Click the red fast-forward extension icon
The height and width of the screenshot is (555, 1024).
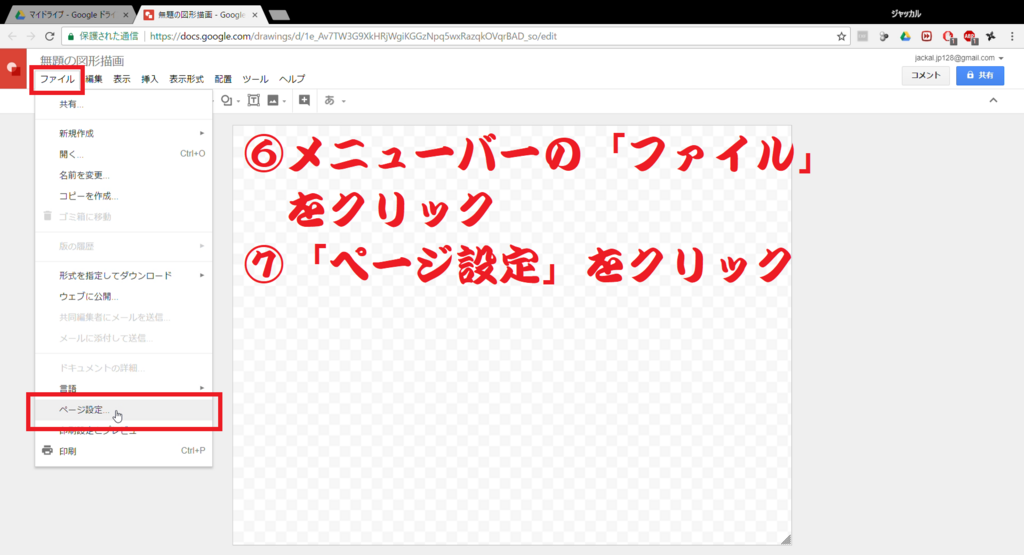[x=926, y=37]
